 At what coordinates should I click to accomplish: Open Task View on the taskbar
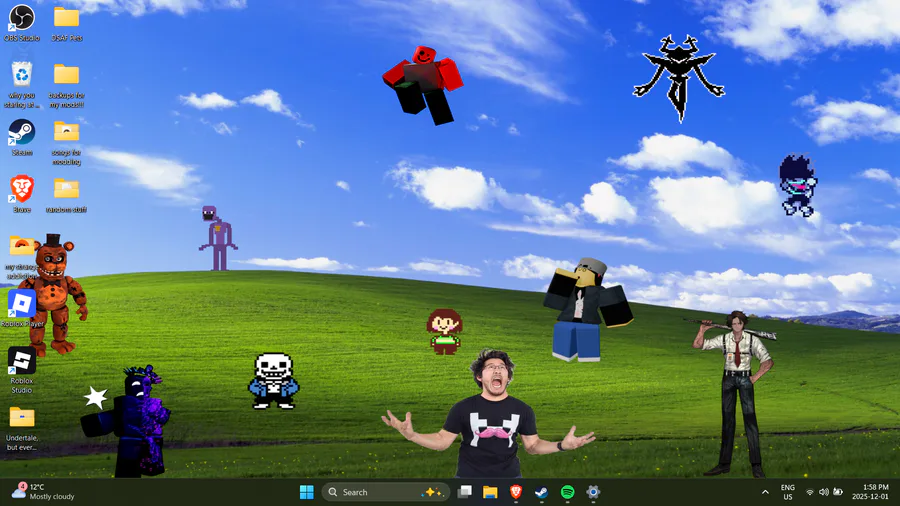464,492
